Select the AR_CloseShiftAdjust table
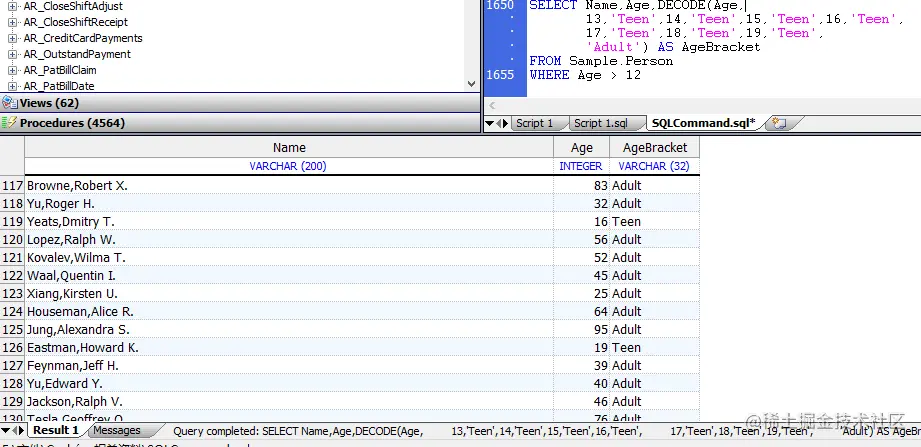Image resolution: width=921 pixels, height=447 pixels. click(x=73, y=6)
